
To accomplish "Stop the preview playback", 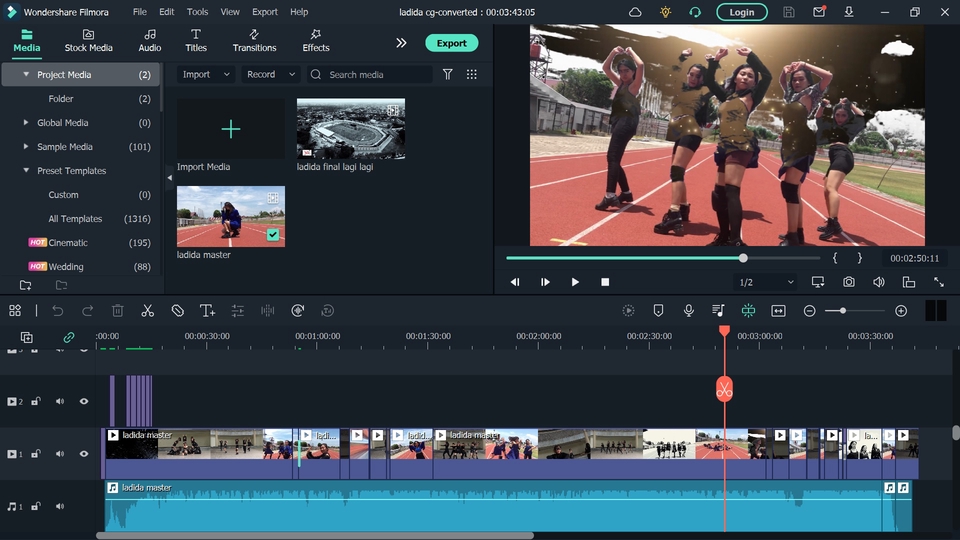I will [x=605, y=282].
